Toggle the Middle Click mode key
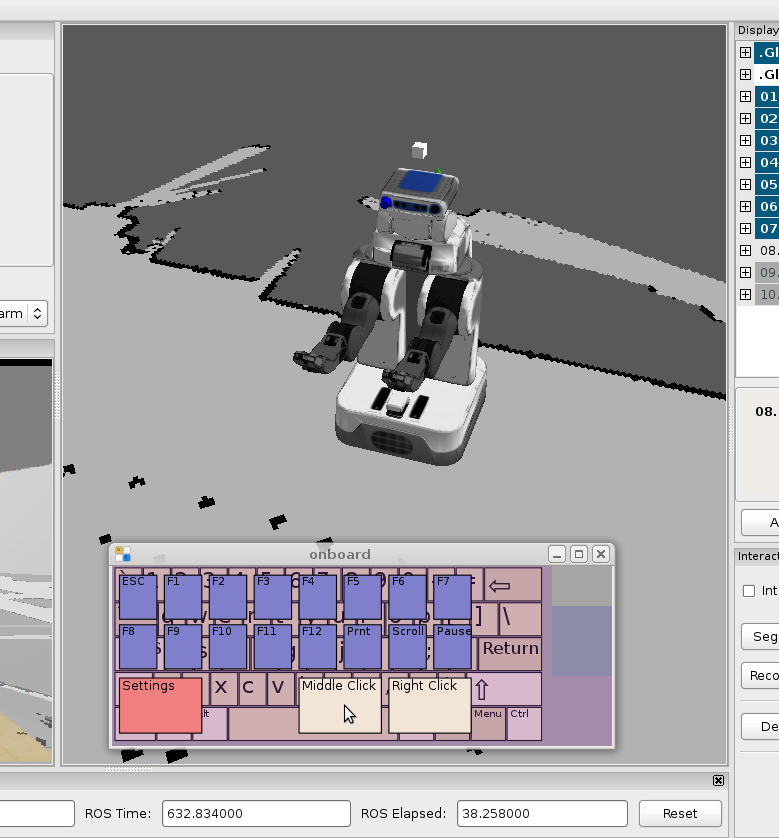The height and width of the screenshot is (838, 779). point(339,705)
